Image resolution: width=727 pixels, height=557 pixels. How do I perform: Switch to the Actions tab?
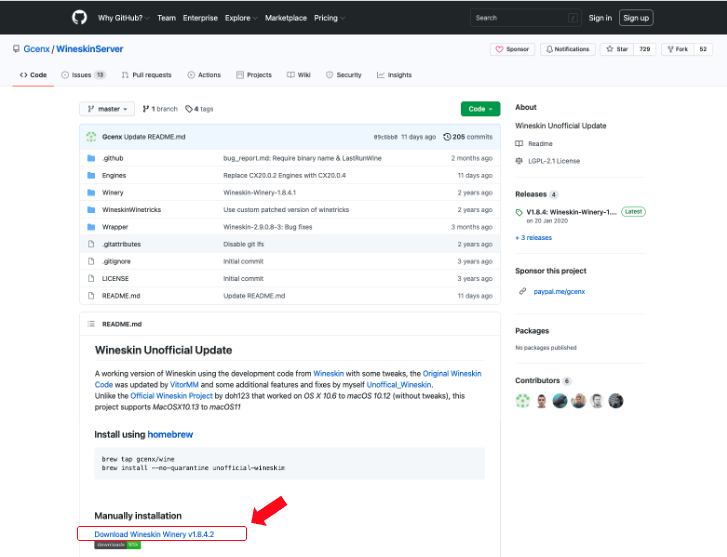tap(204, 75)
